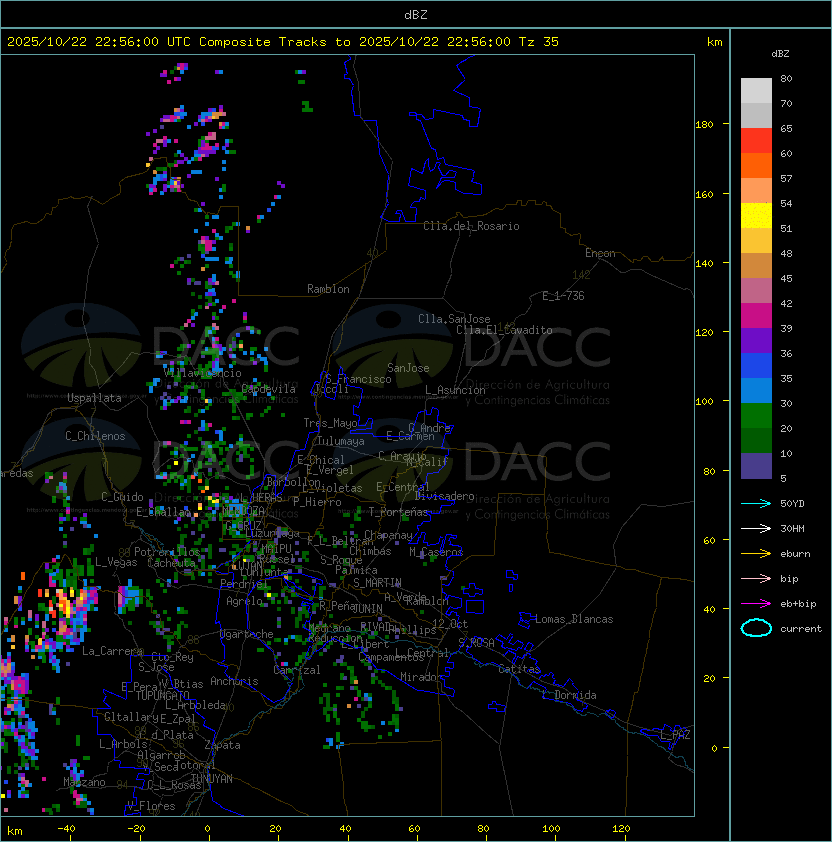The width and height of the screenshot is (832, 842).
Task: Click the 'Villavicencio' place label
Action: (202, 373)
